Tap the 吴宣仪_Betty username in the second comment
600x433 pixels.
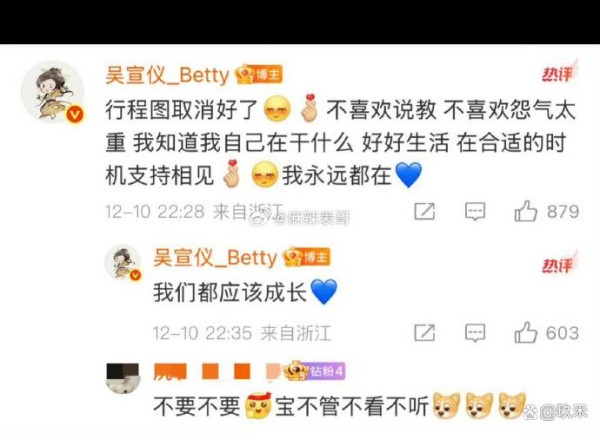tap(215, 257)
